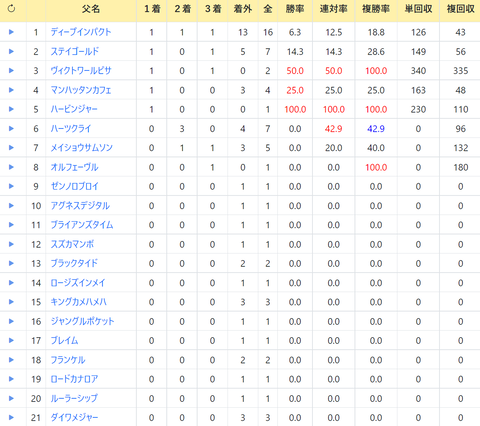480x426 pixels.
Task: Open the ハービンジャー sire link
Action: (74, 109)
